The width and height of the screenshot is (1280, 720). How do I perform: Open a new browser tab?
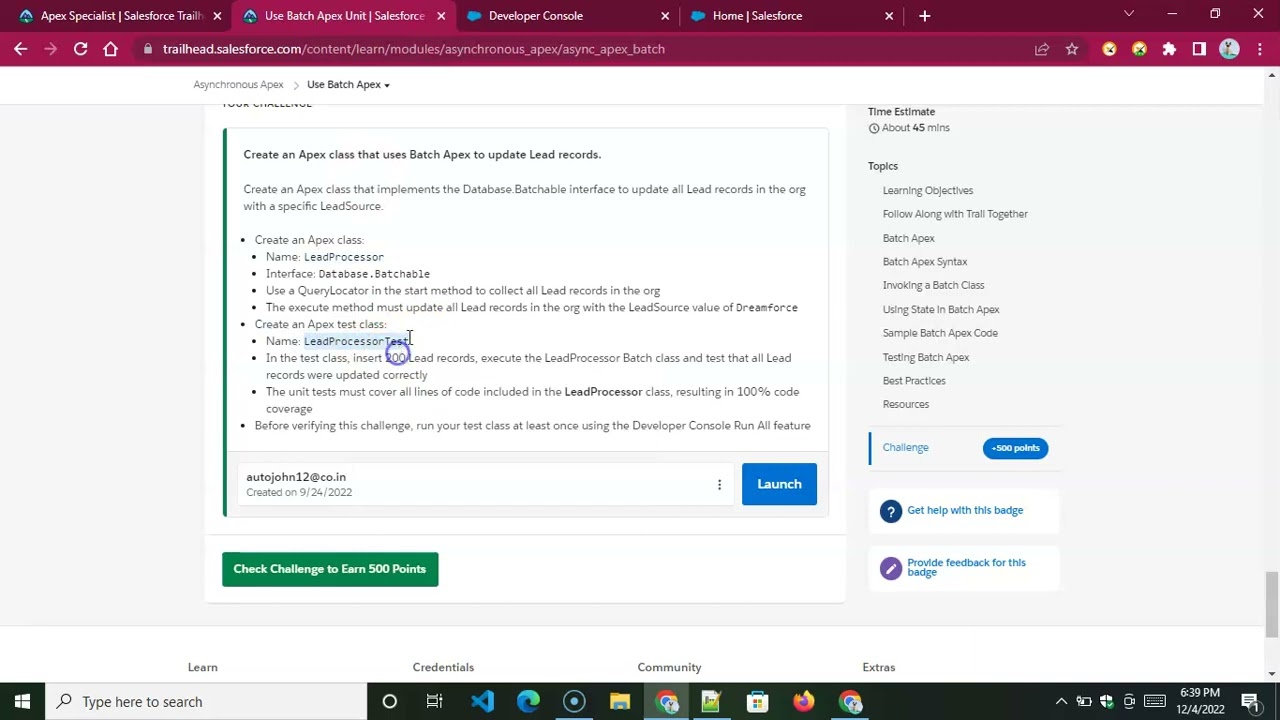coord(924,16)
